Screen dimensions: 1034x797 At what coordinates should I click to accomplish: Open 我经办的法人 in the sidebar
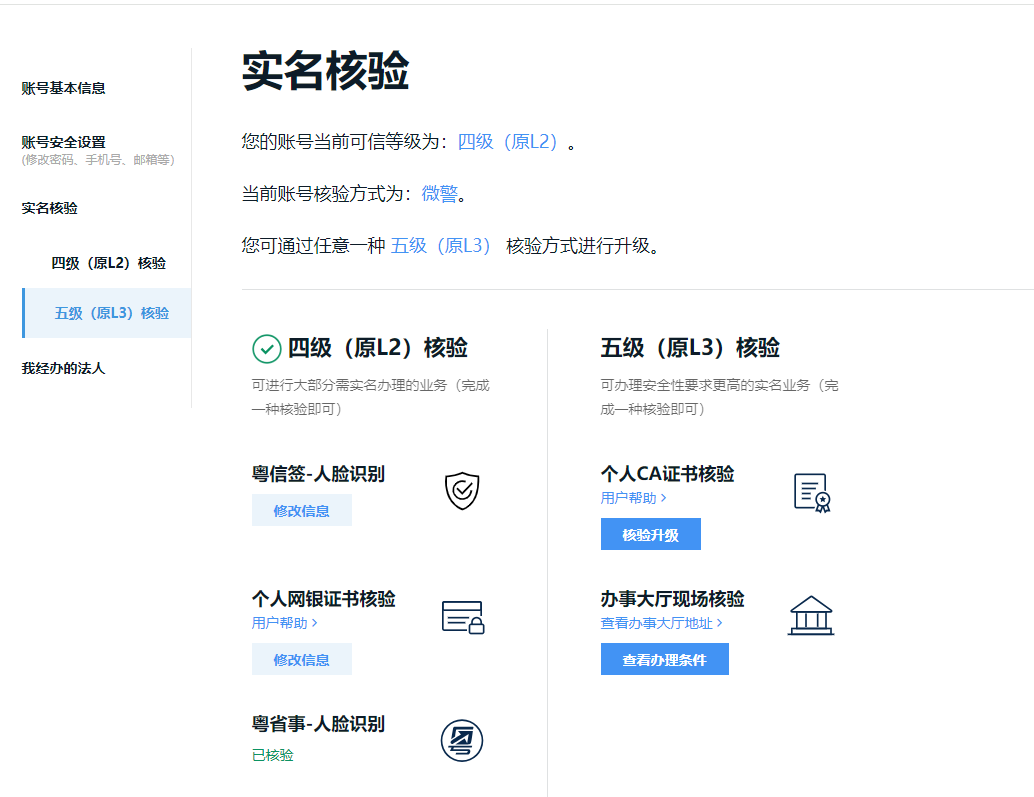coord(64,368)
